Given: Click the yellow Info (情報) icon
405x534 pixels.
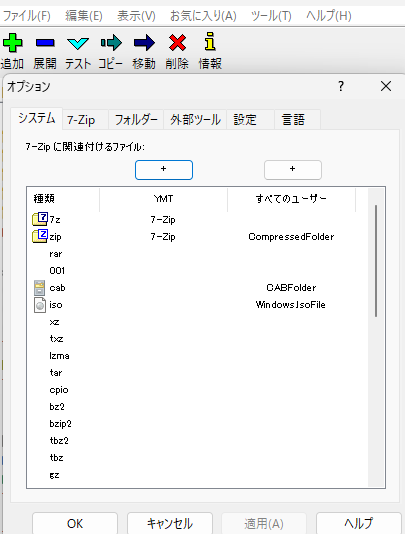Looking at the screenshot, I should coord(210,42).
